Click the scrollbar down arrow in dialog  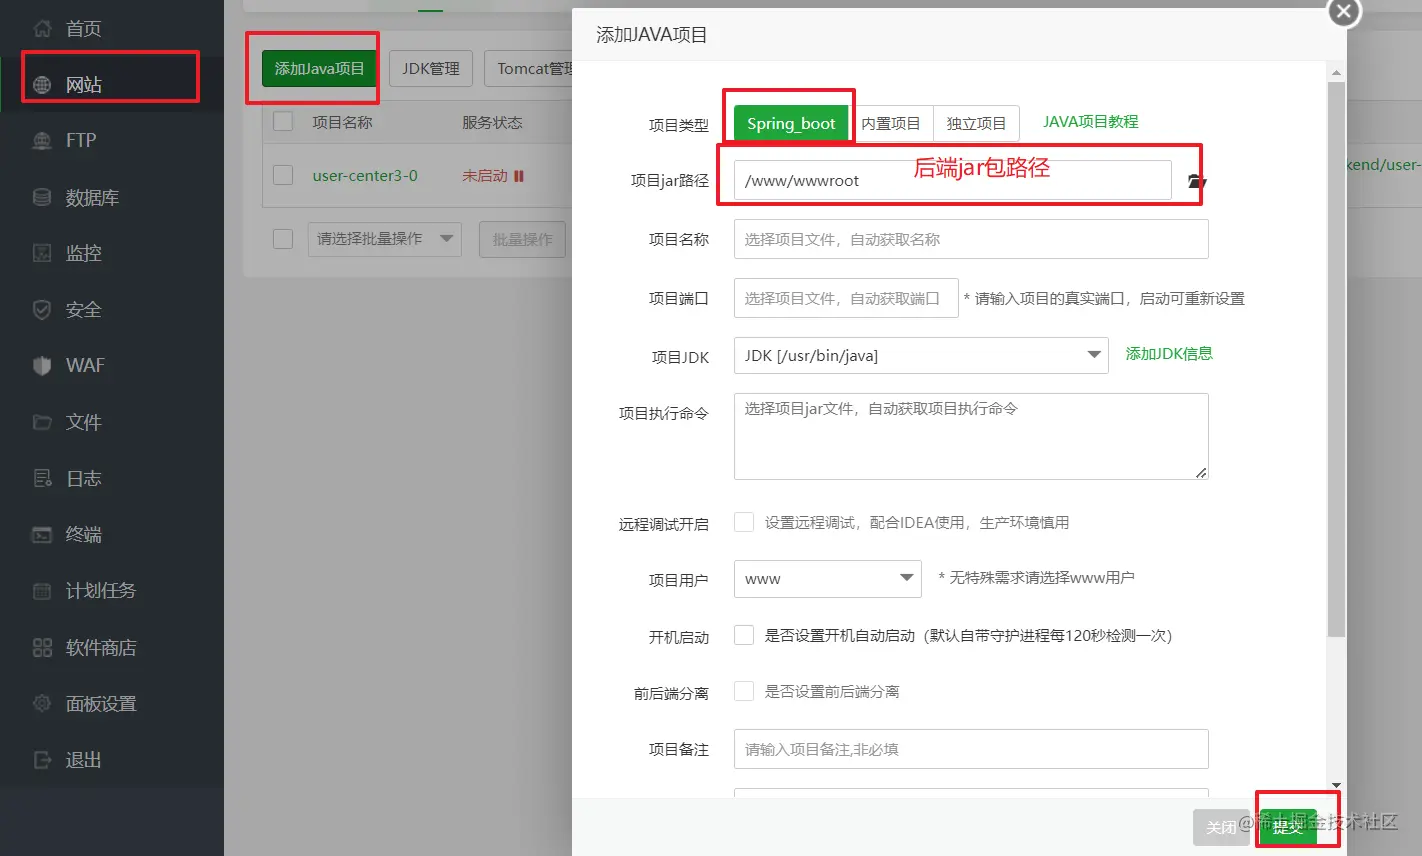click(1336, 785)
